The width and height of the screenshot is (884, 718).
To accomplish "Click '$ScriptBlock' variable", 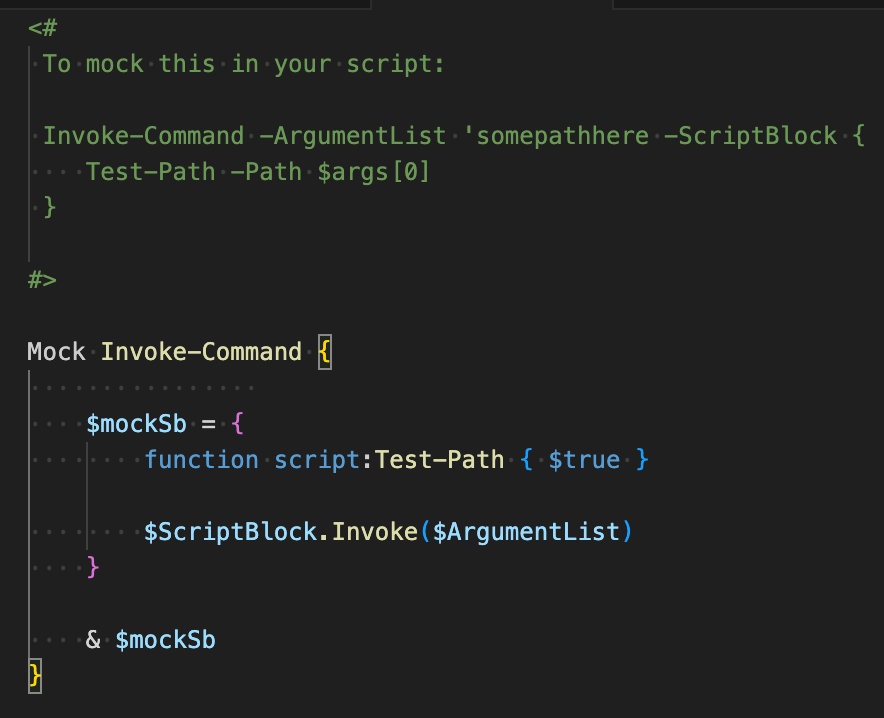I will click(231, 533).
